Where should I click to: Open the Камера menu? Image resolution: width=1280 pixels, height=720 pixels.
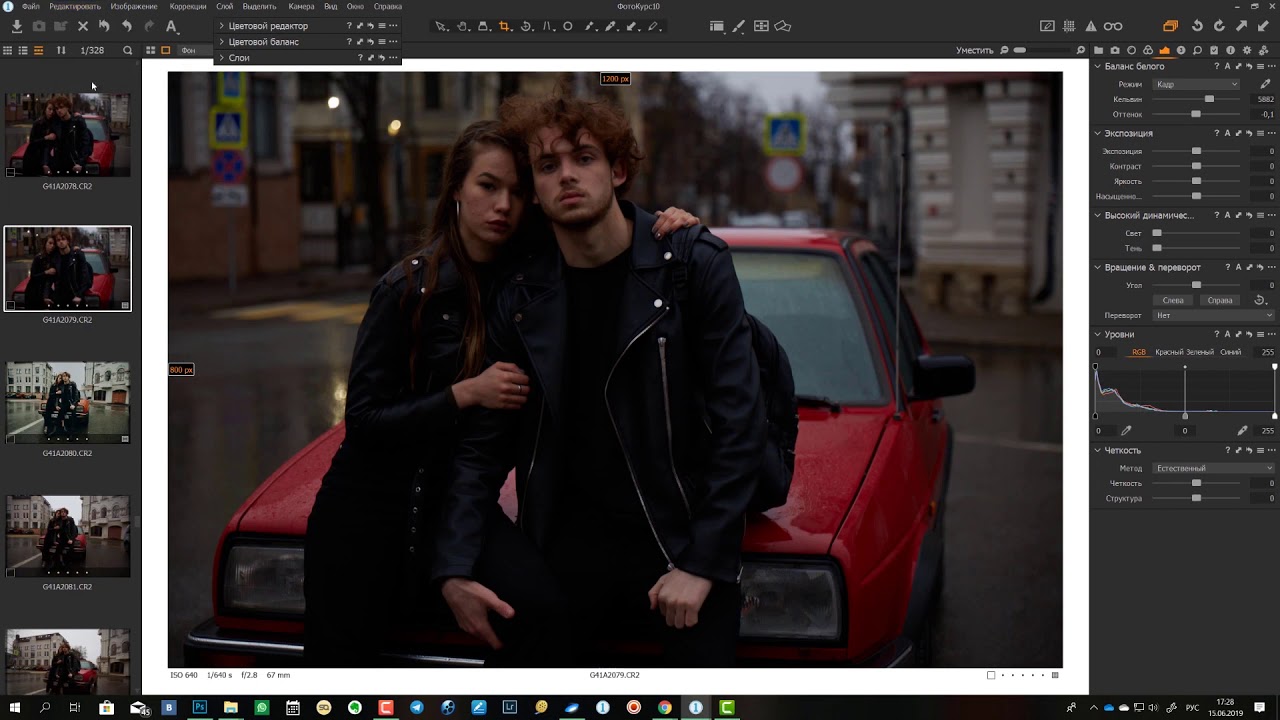[x=301, y=6]
